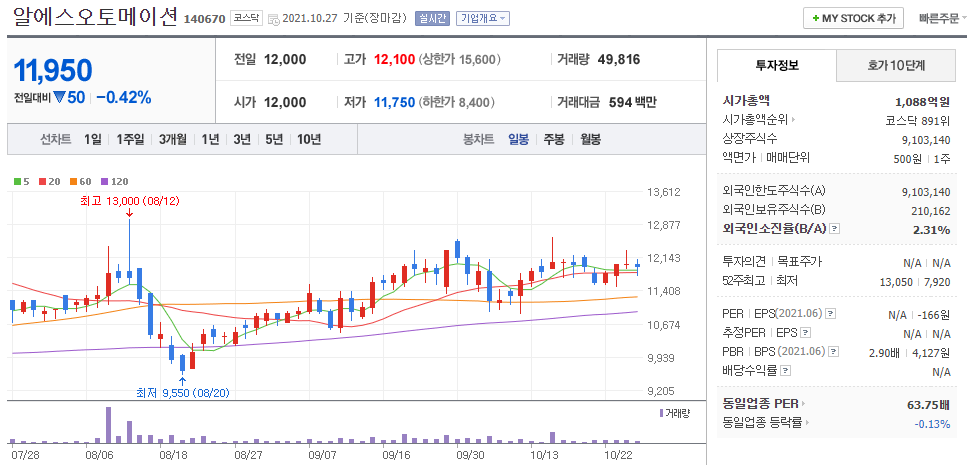Screen dimensions: 971x465
Task: Click the 거래대금 value 594 백만
Action: tap(632, 102)
